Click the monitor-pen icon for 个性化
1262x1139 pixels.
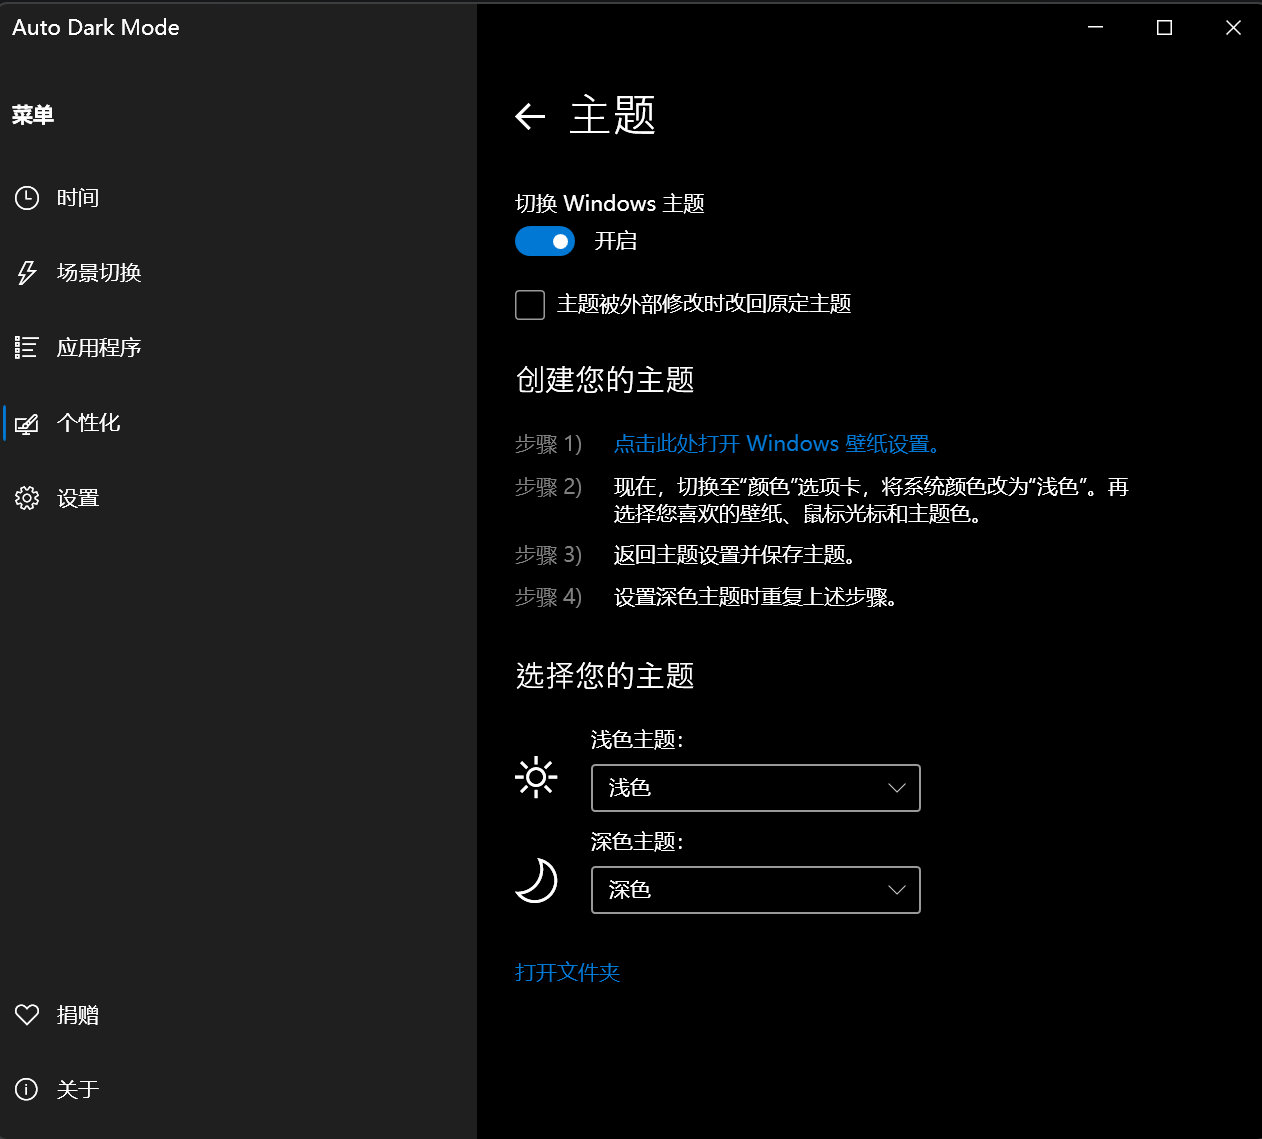(27, 423)
